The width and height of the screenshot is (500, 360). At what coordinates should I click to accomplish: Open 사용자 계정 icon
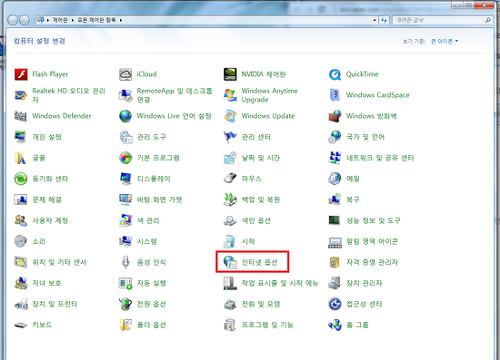pyautogui.click(x=21, y=220)
